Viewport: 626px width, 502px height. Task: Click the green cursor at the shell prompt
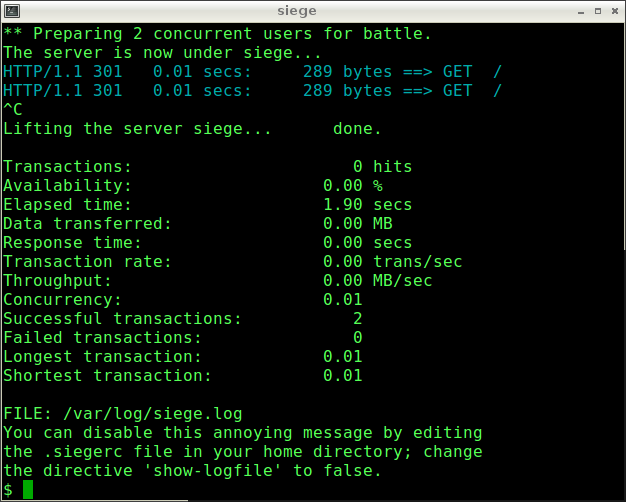pos(28,490)
